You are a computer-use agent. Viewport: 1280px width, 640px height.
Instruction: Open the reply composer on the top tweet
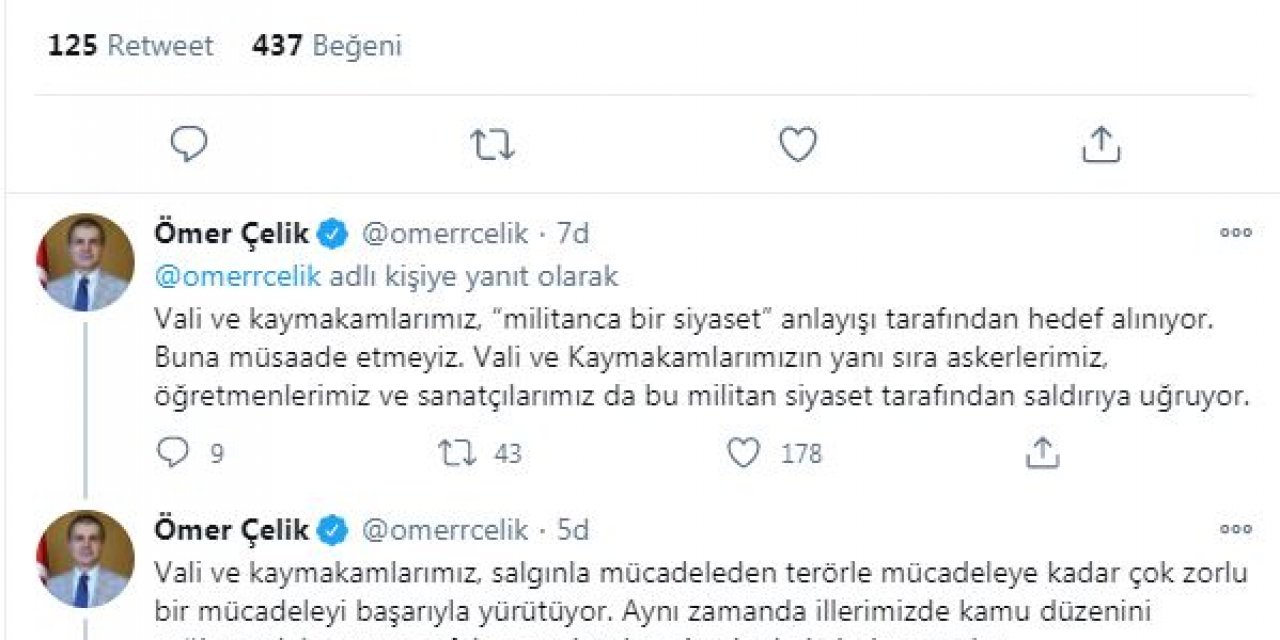[x=188, y=143]
